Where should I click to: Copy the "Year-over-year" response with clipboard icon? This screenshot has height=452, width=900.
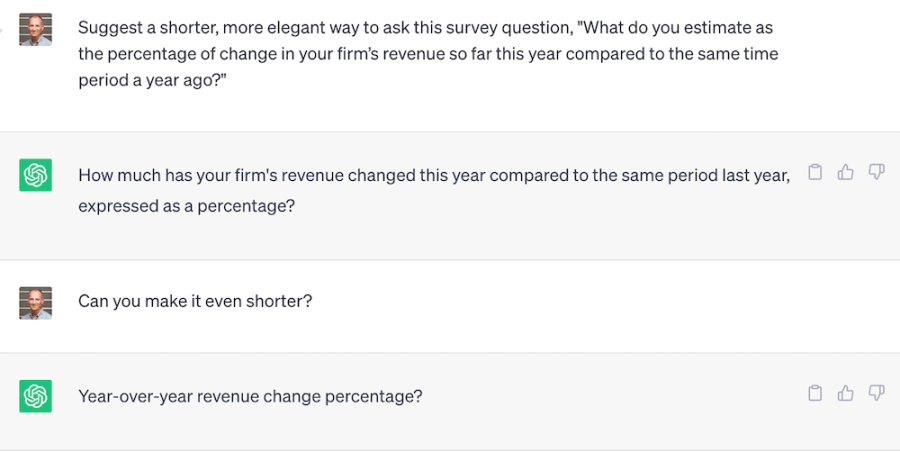tap(815, 393)
